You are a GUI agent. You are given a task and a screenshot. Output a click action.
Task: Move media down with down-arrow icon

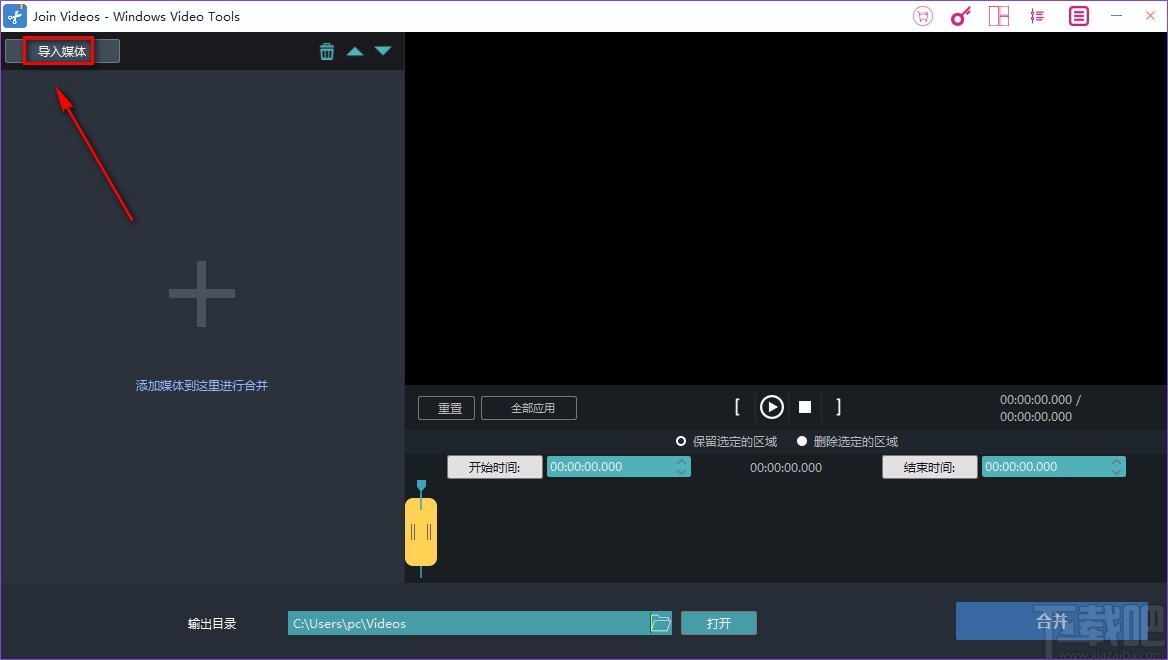383,50
